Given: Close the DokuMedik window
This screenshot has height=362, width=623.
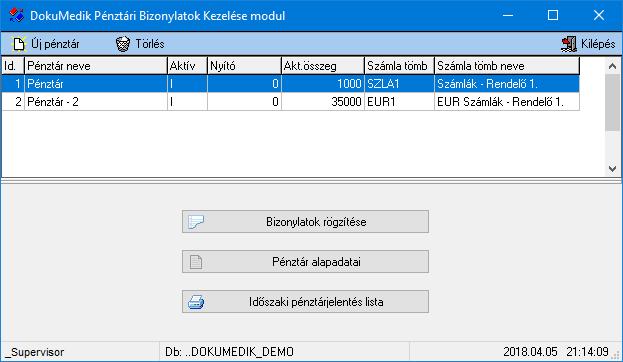Looking at the screenshot, I should point(599,15).
